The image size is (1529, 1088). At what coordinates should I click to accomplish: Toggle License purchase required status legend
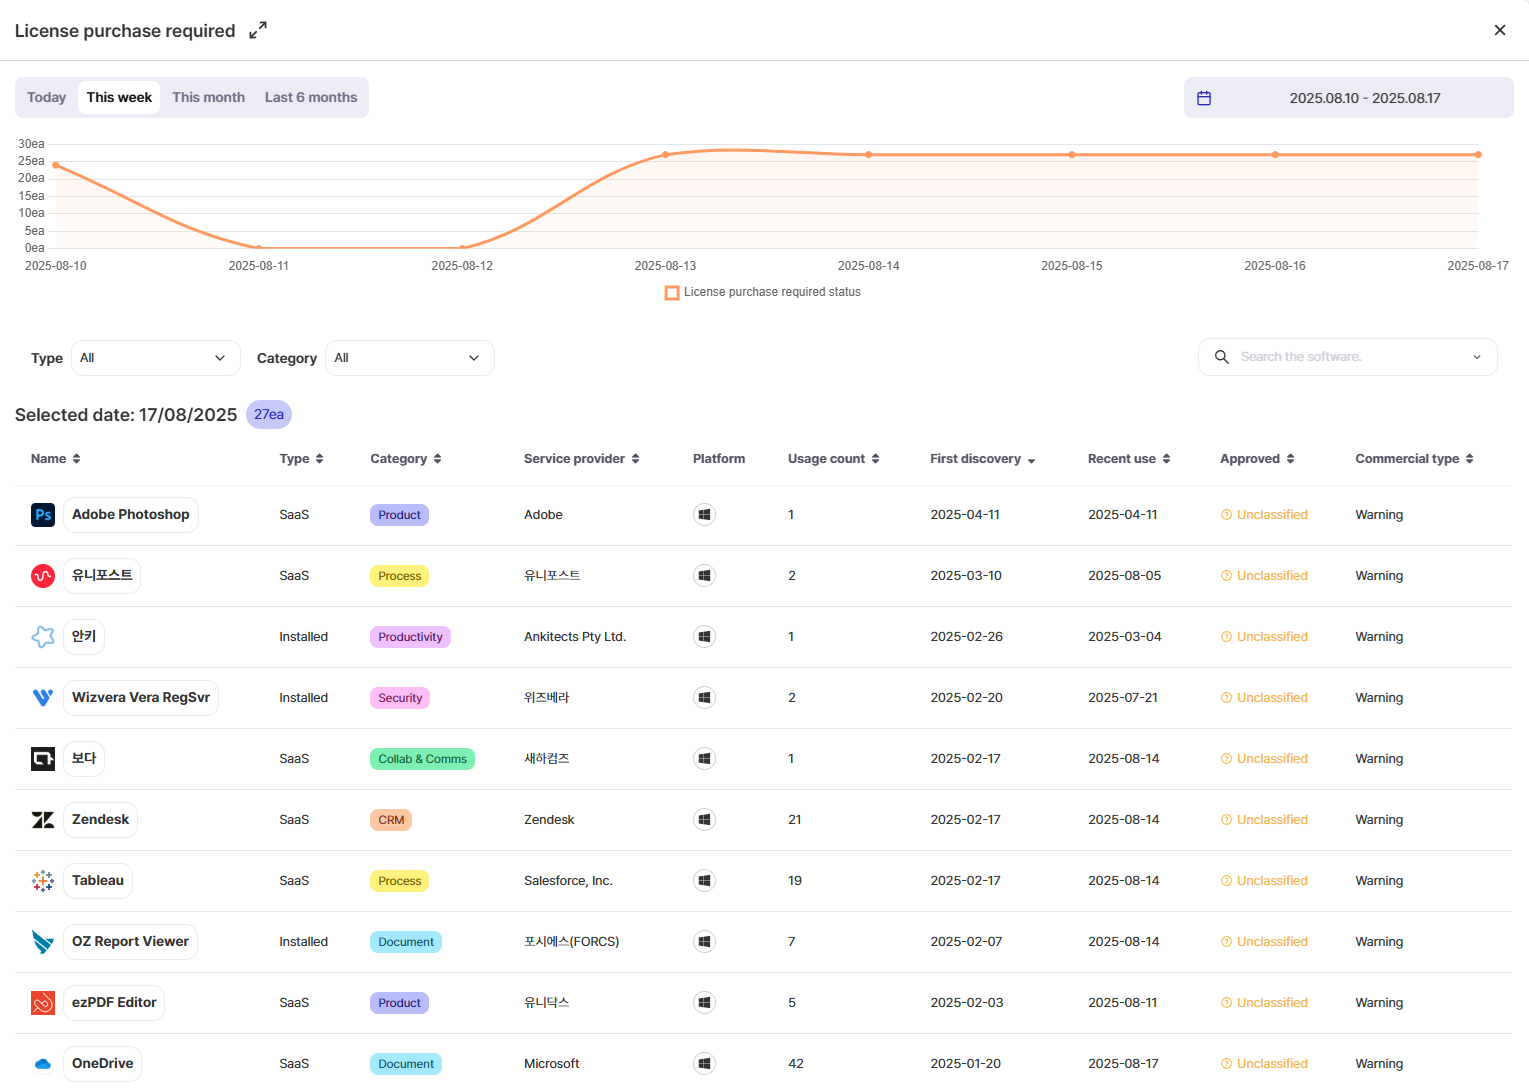coord(763,292)
